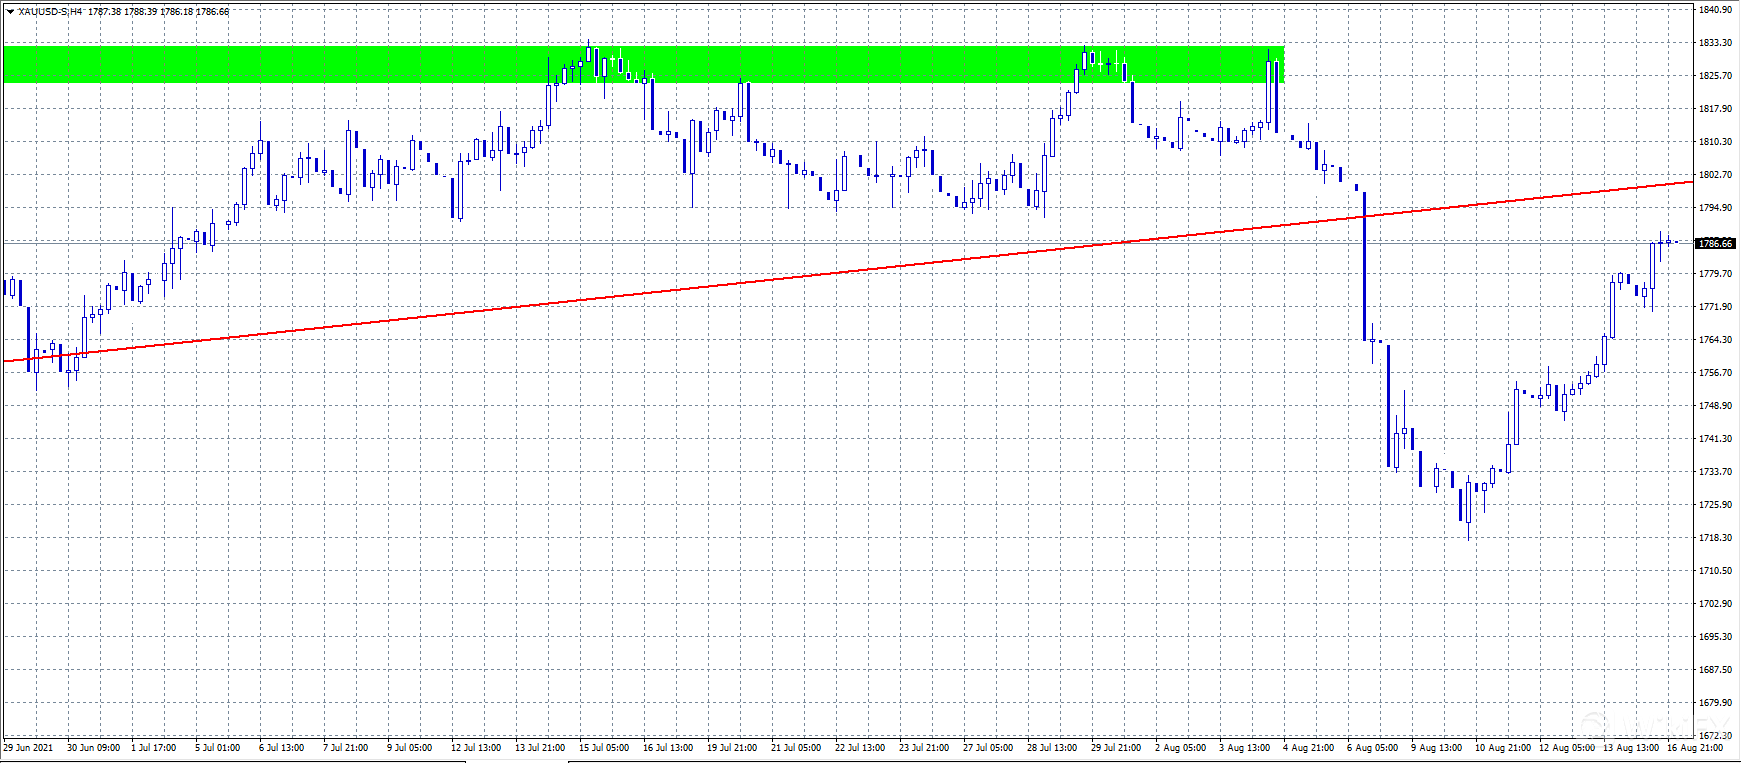Click the 1764.30 price scale label
This screenshot has width=1741, height=763.
pyautogui.click(x=1715, y=340)
